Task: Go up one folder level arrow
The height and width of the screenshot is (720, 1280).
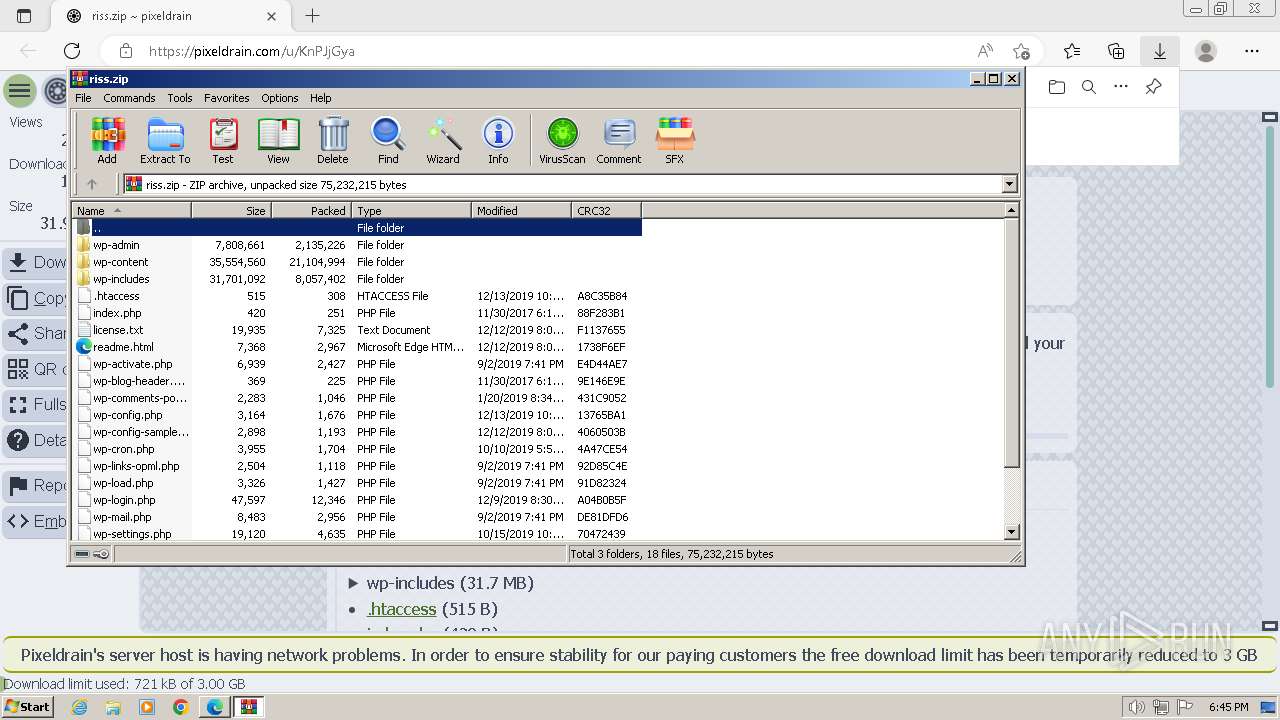Action: (92, 184)
